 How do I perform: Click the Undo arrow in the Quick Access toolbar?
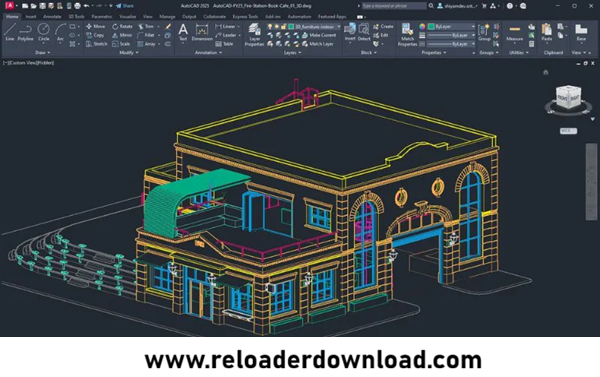(x=86, y=6)
